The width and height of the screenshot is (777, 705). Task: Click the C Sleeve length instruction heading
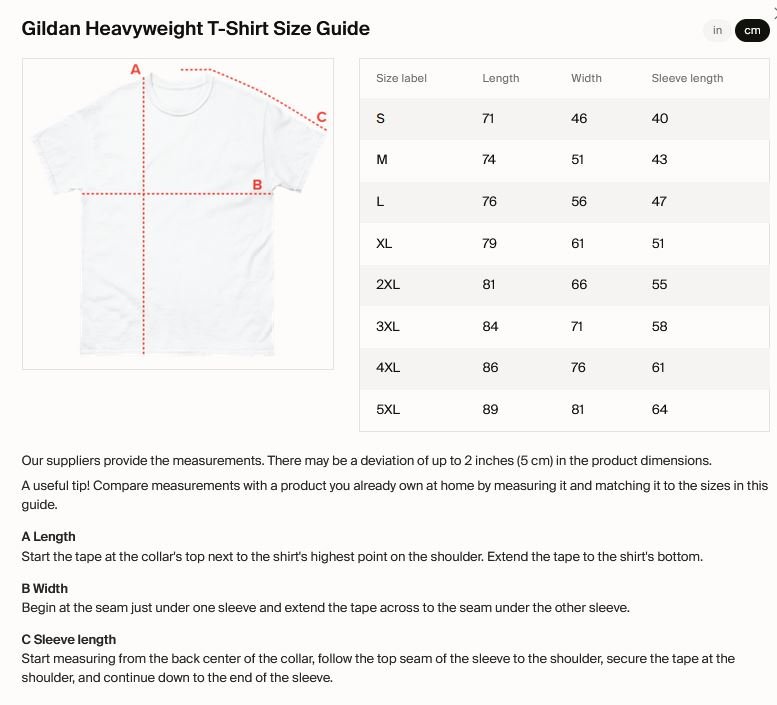(69, 639)
